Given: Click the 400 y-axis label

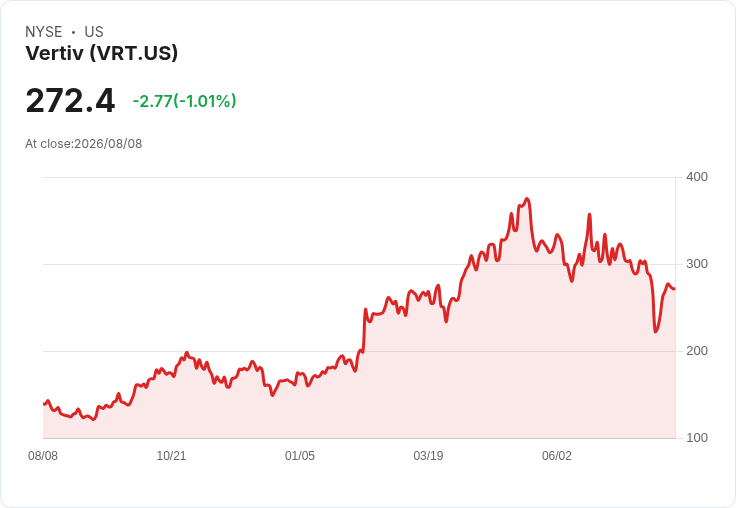Looking at the screenshot, I should (x=697, y=177).
